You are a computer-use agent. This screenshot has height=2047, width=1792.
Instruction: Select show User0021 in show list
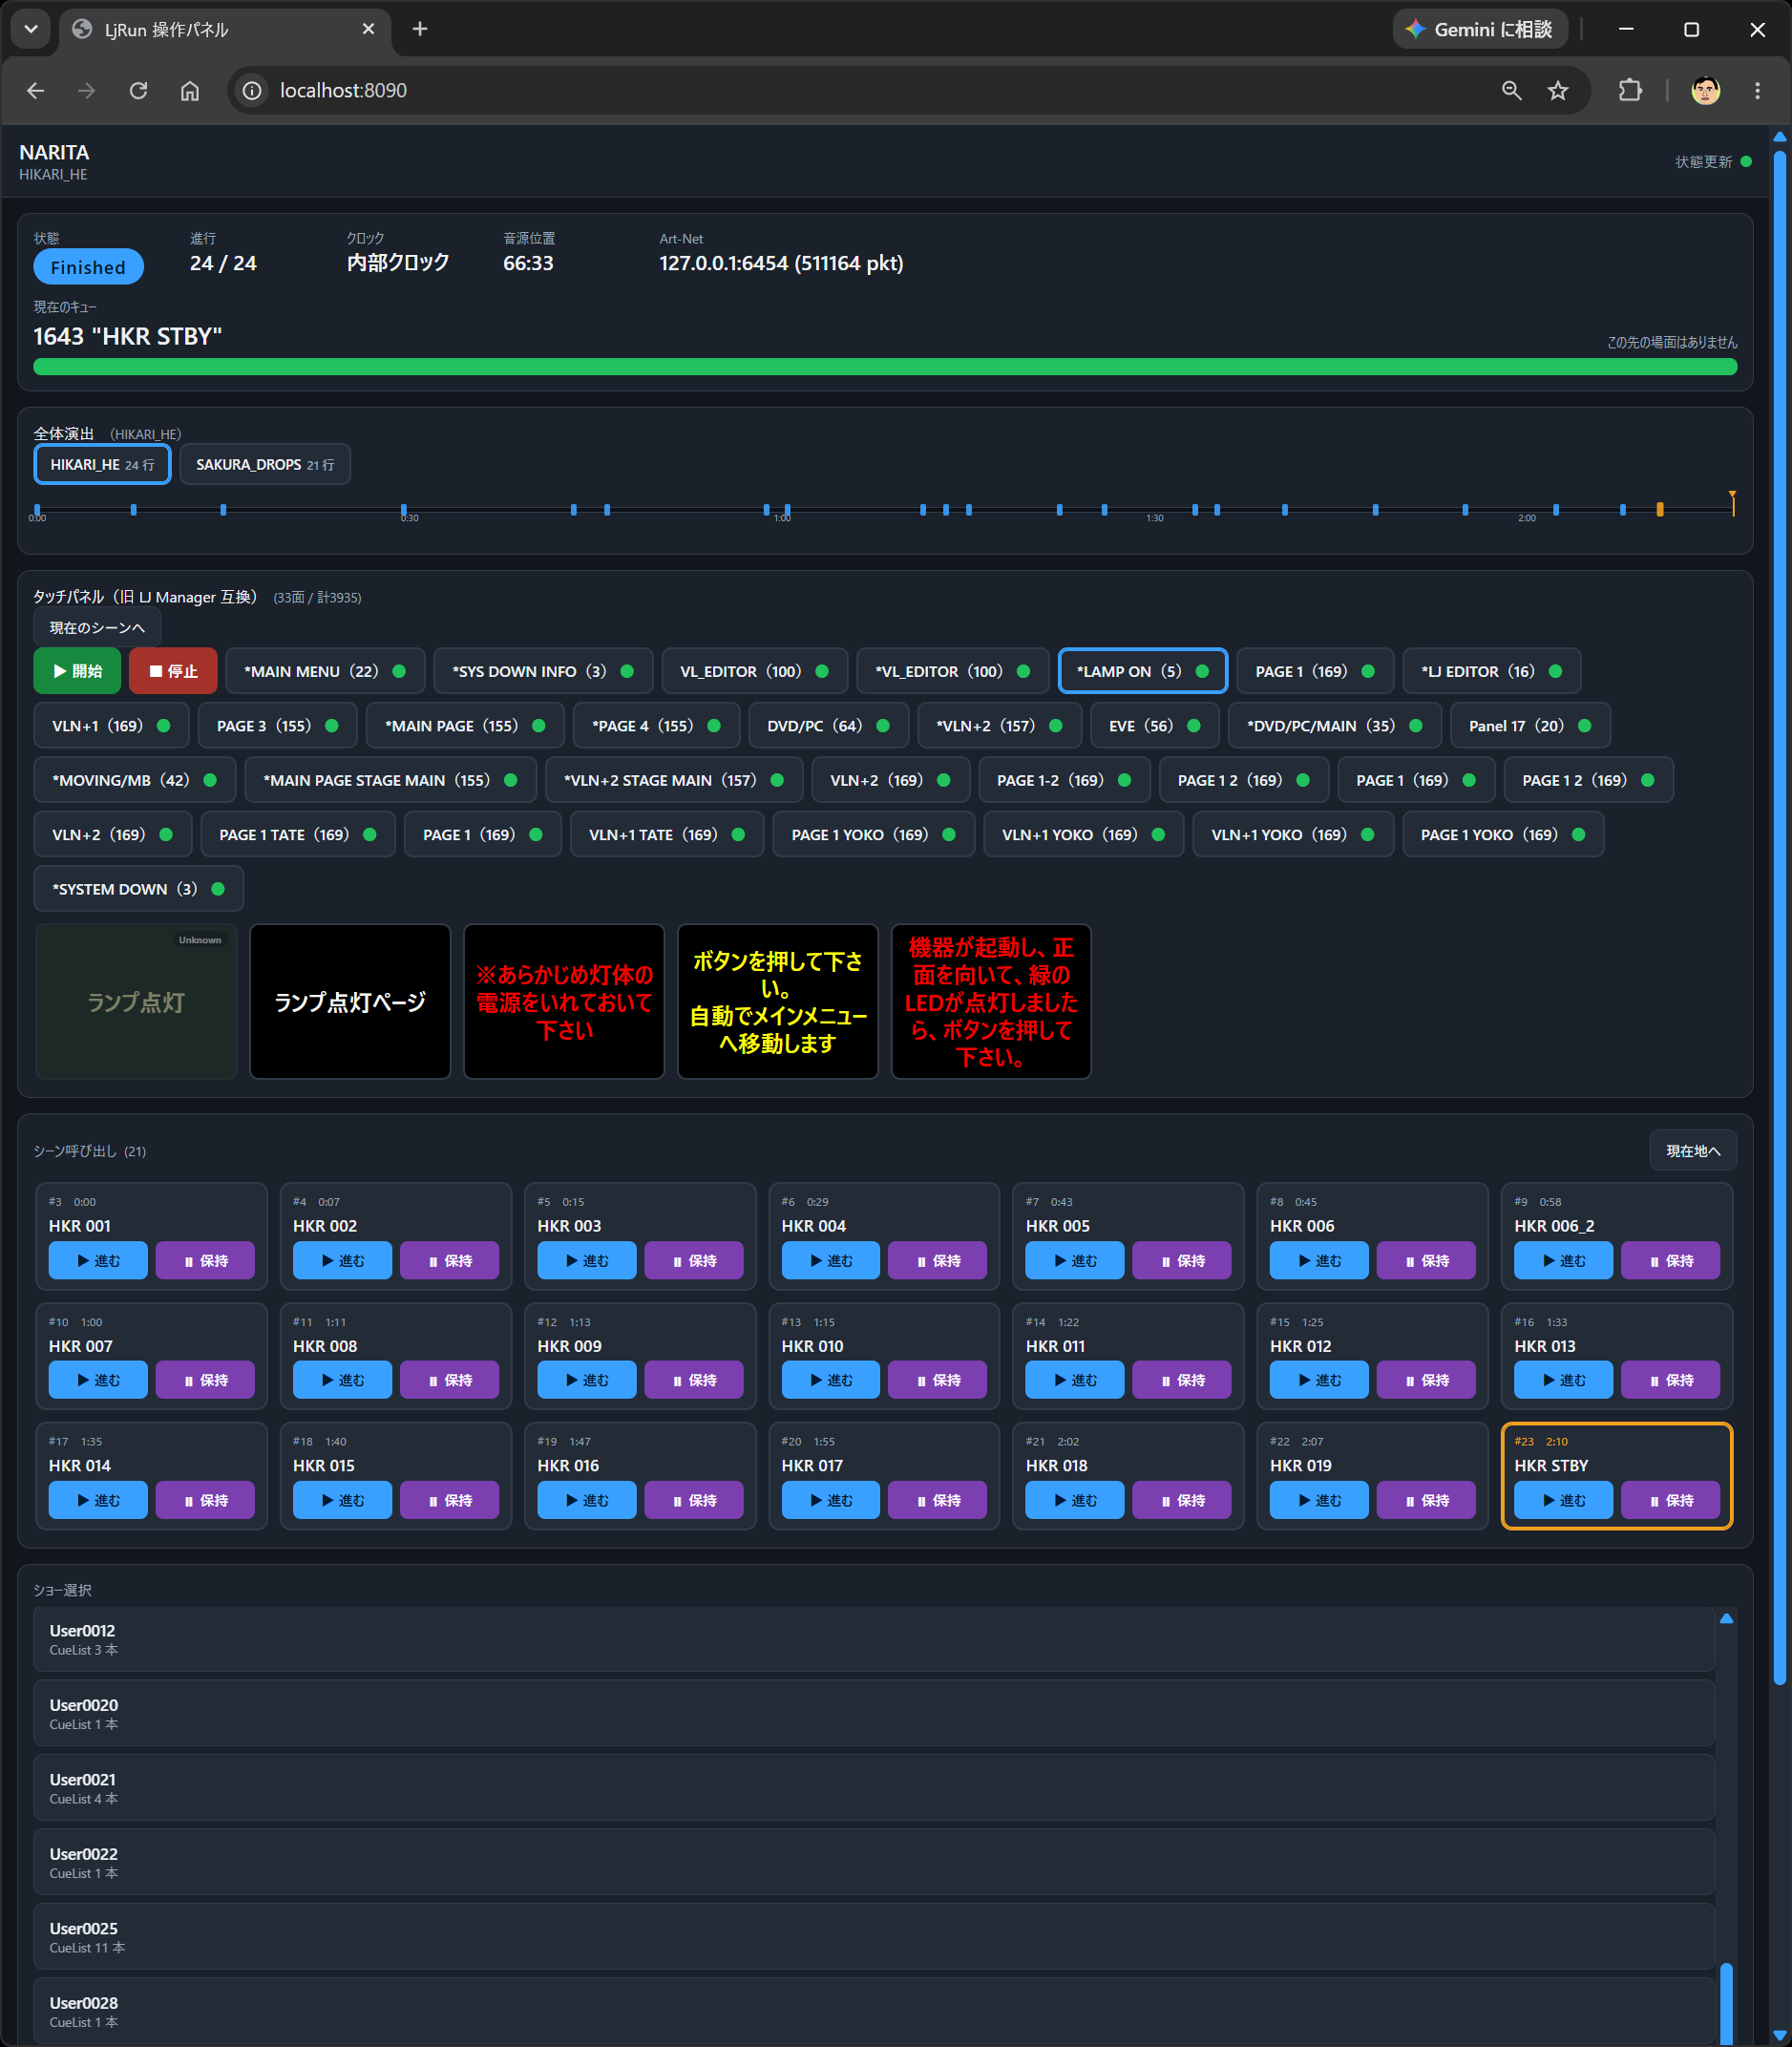(x=874, y=1787)
